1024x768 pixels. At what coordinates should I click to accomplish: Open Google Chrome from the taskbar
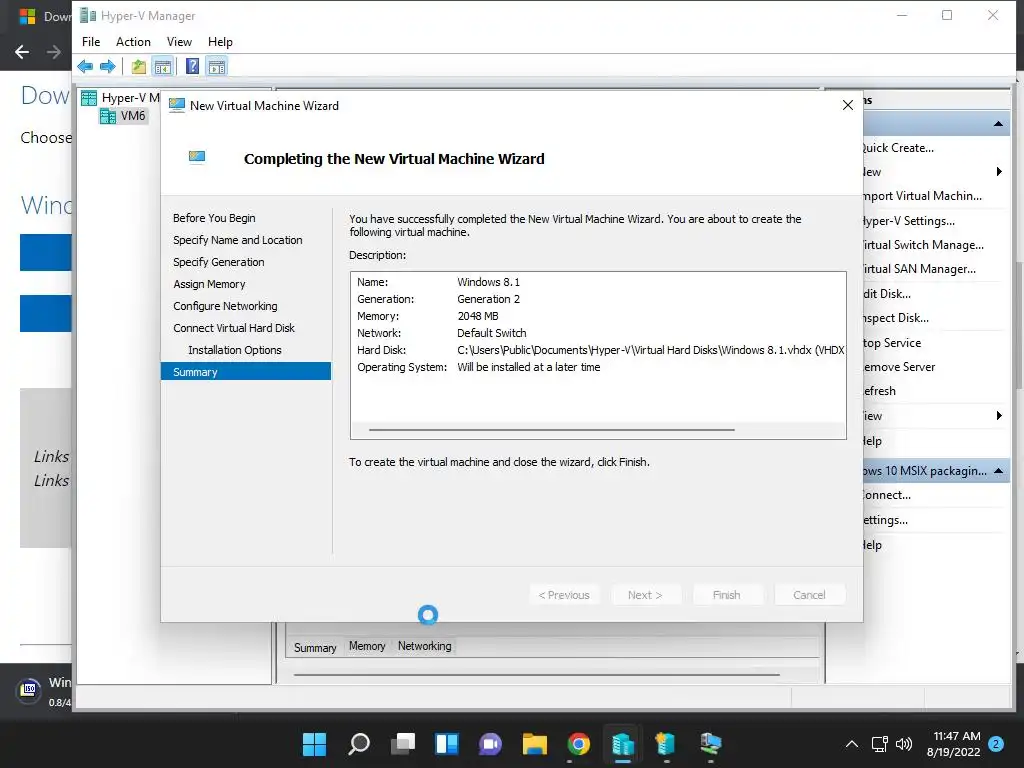579,743
